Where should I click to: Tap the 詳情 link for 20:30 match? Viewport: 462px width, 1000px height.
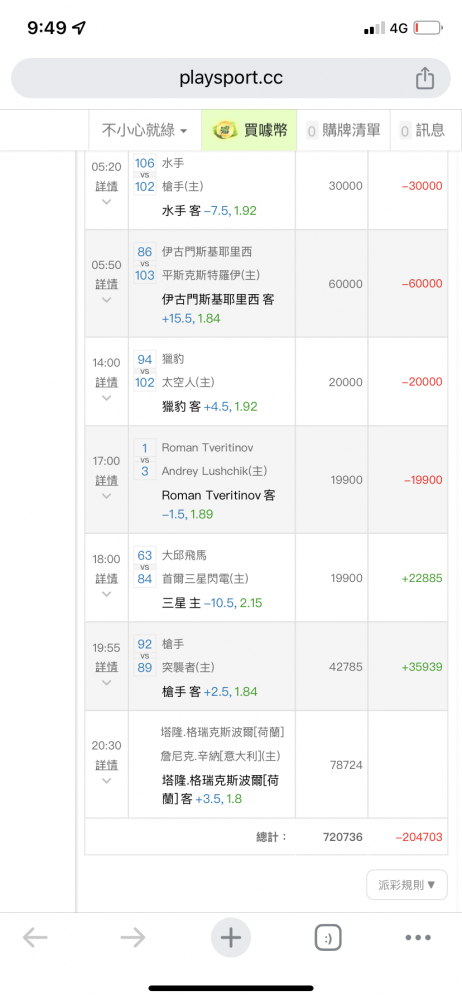click(107, 764)
